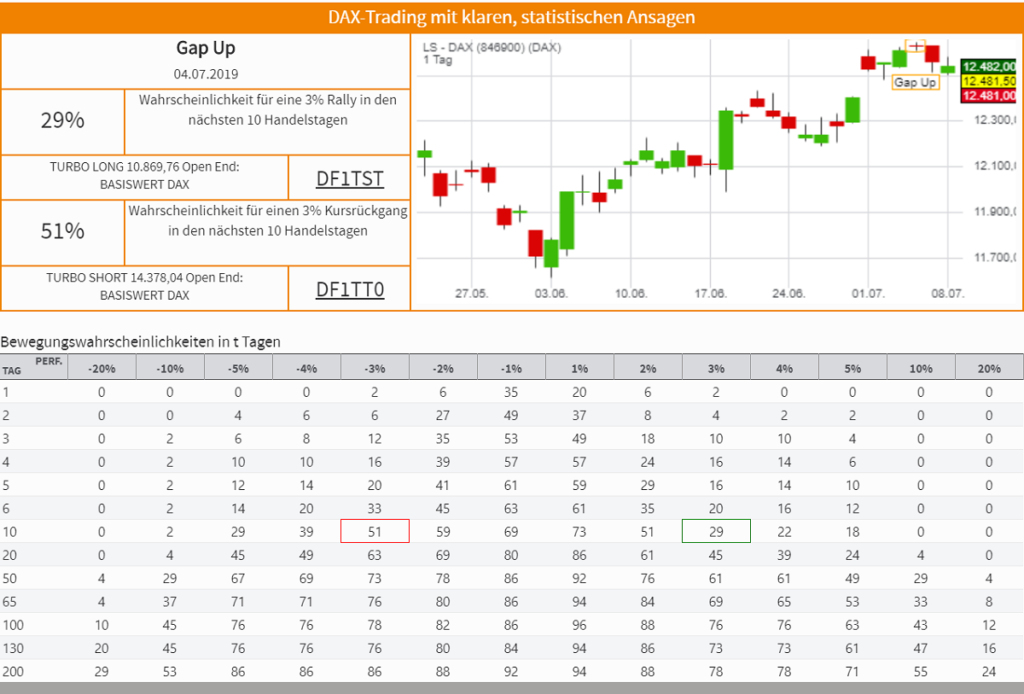The image size is (1024, 694).
Task: Click the green 12.482,00 price tag
Action: pos(989,67)
